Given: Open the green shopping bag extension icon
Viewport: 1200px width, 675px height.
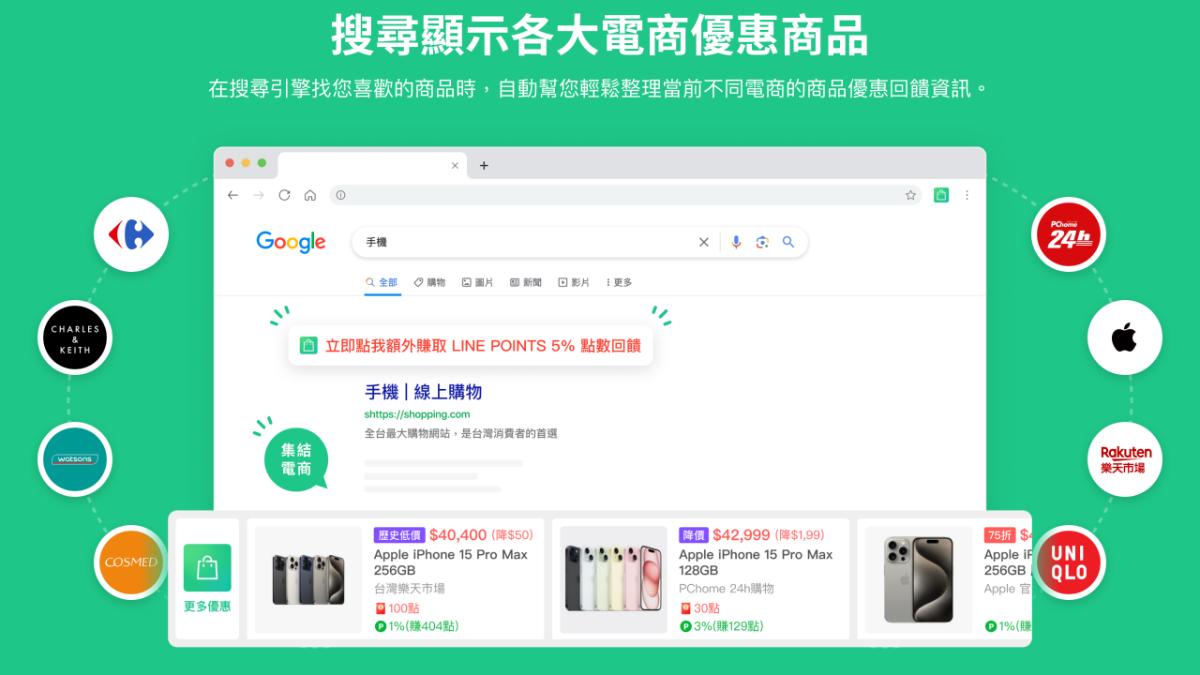Looking at the screenshot, I should click(x=941, y=195).
